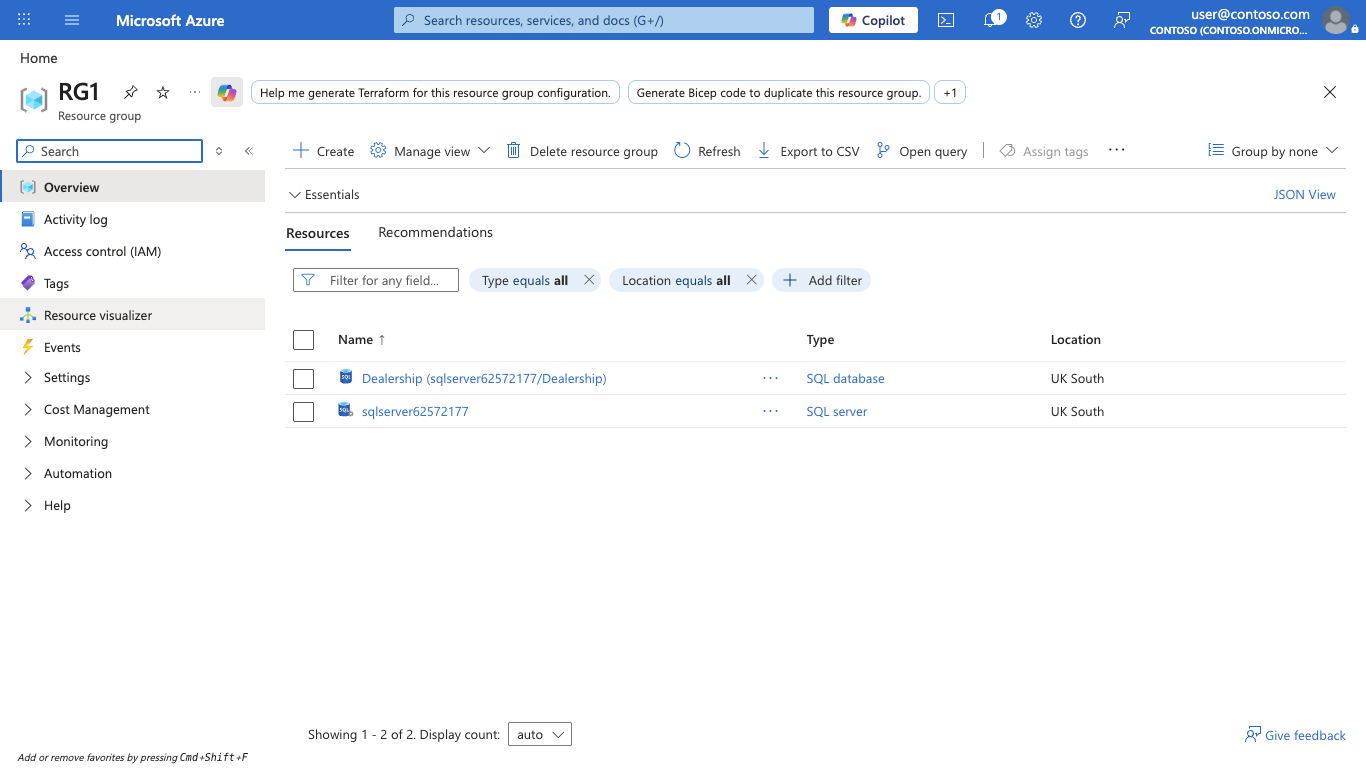1366x768 pixels.
Task: Add RG1 to favorites with star
Action: coord(163,92)
